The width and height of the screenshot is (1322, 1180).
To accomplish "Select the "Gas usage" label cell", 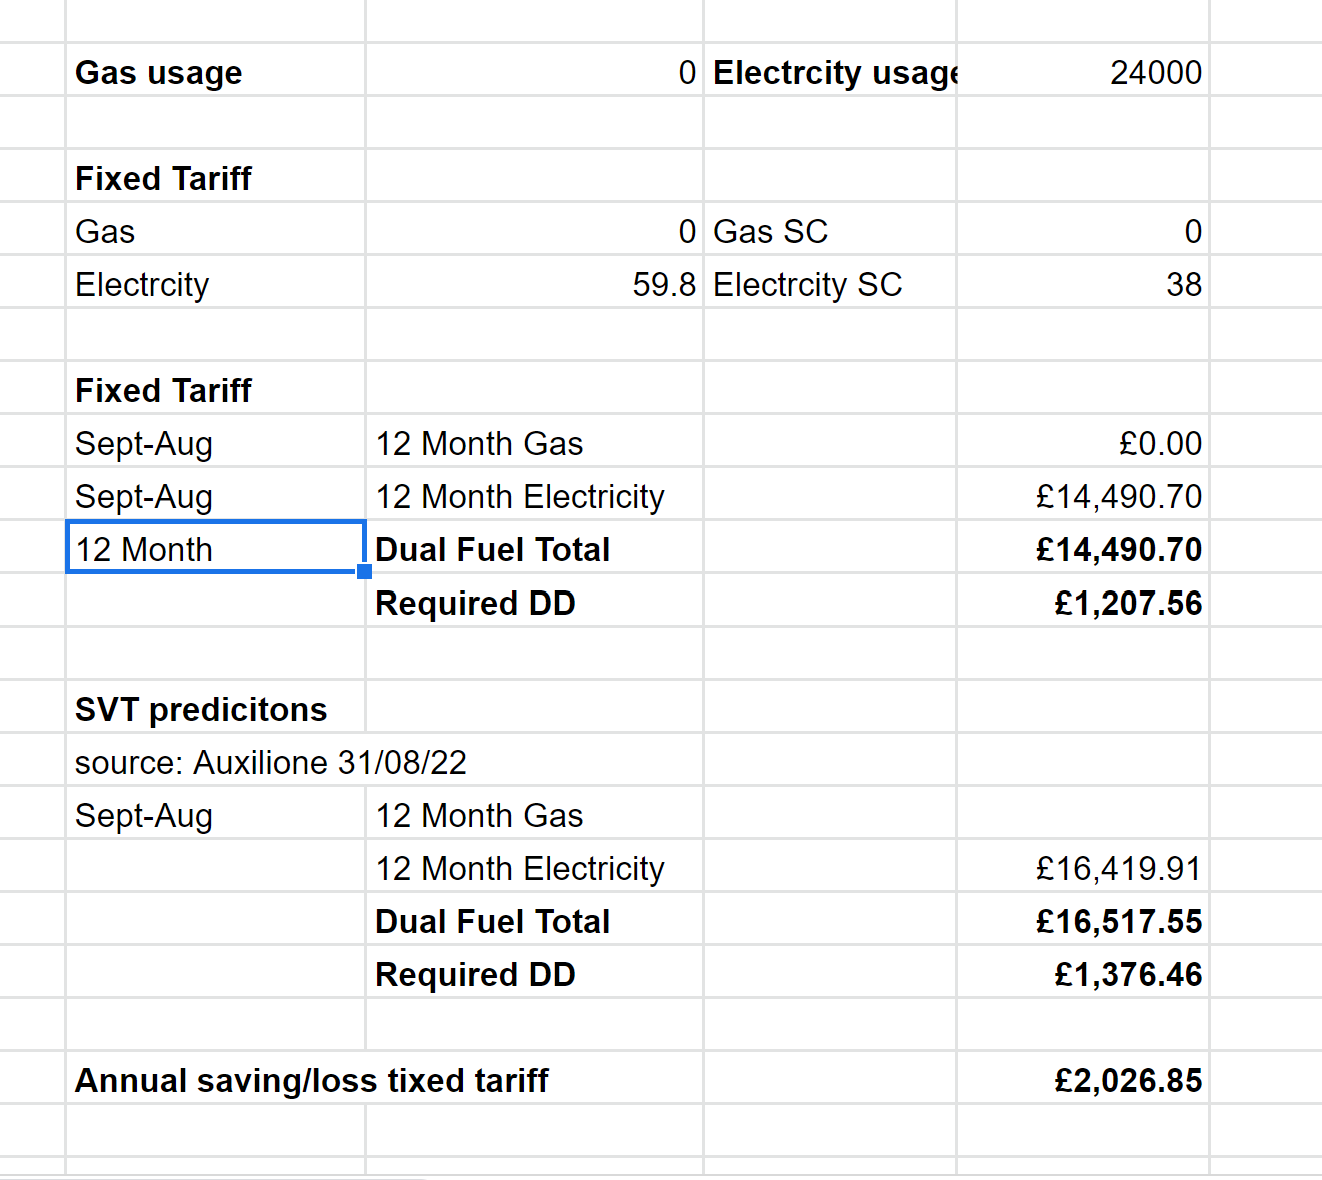I will pyautogui.click(x=160, y=73).
